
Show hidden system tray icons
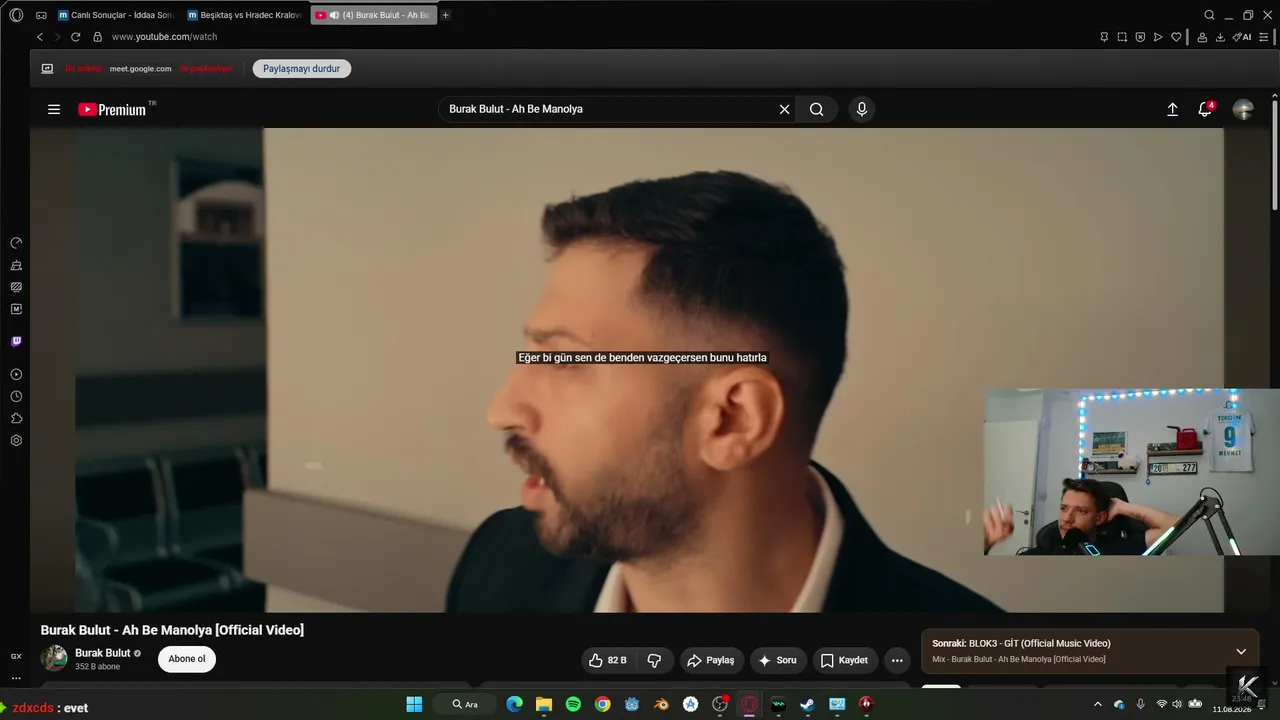tap(1098, 704)
